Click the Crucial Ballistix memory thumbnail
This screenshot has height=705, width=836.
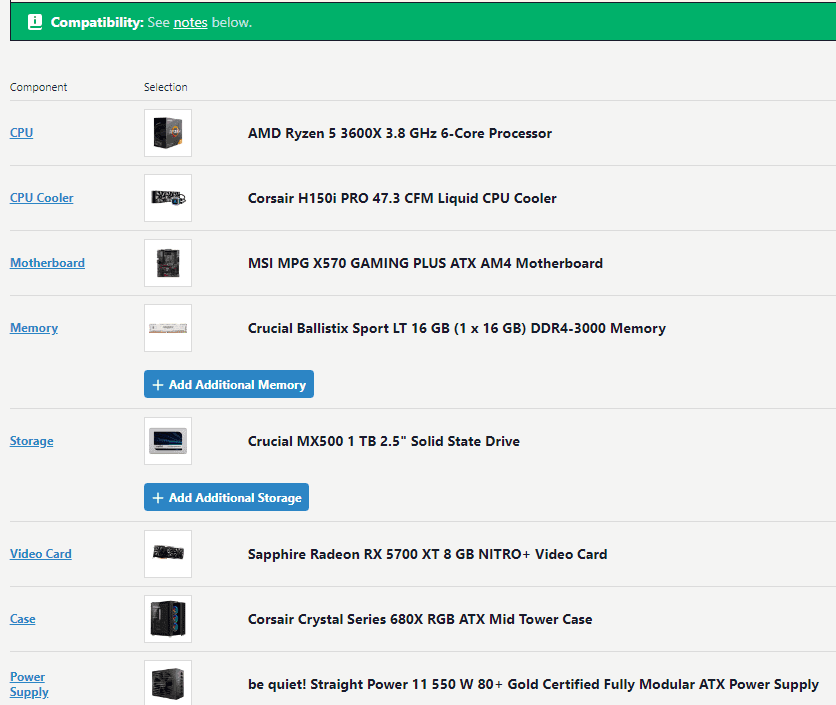tap(168, 328)
